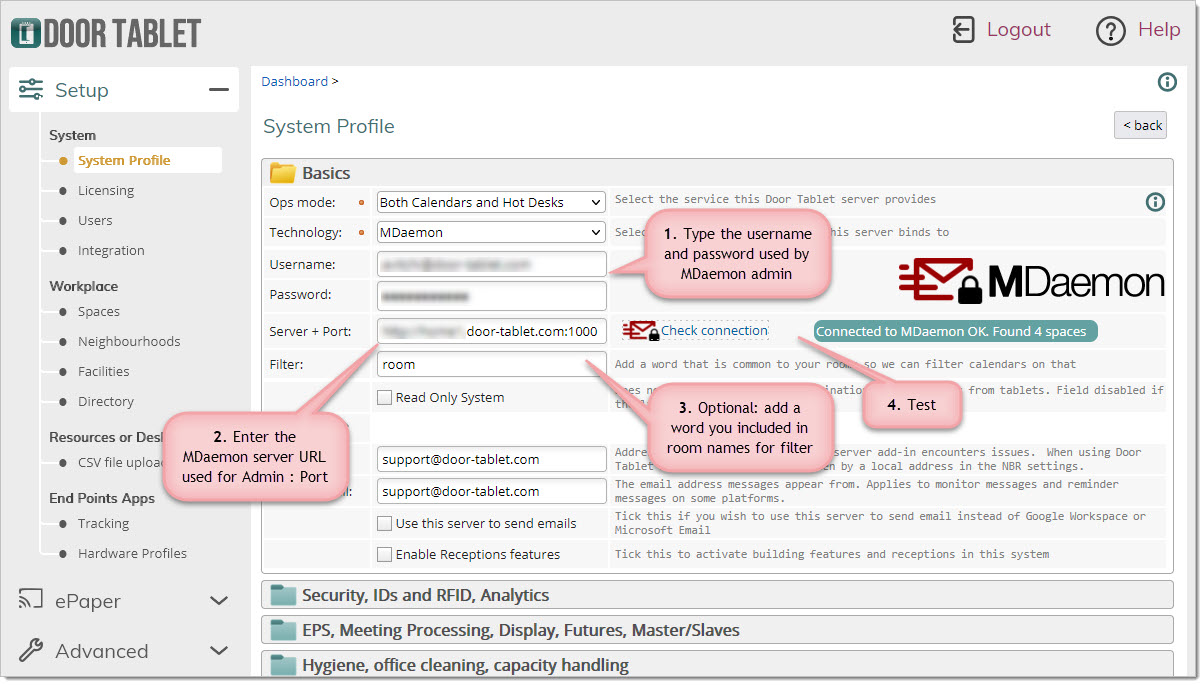Click the Basics folder icon
The width and height of the screenshot is (1204, 685).
point(282,173)
